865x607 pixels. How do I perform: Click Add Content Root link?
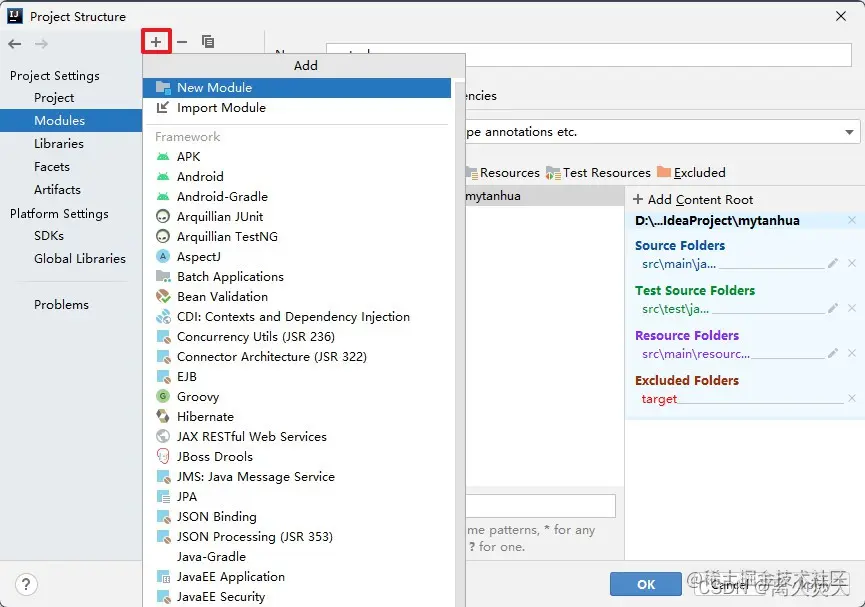click(x=693, y=200)
